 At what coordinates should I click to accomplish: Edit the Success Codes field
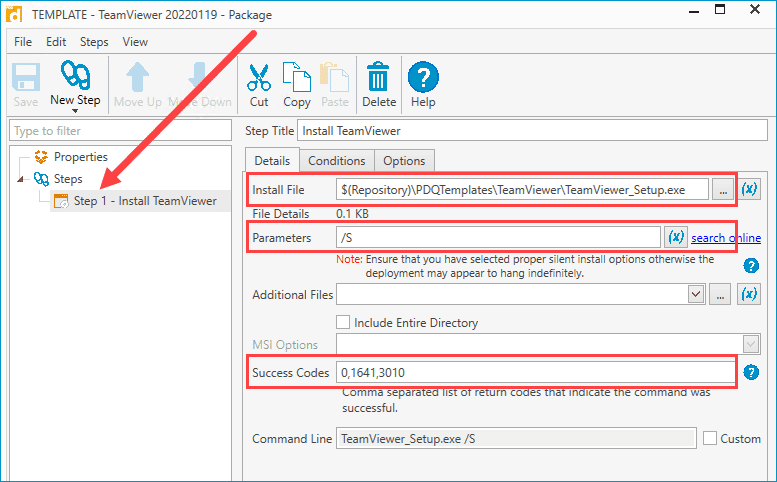coord(536,372)
